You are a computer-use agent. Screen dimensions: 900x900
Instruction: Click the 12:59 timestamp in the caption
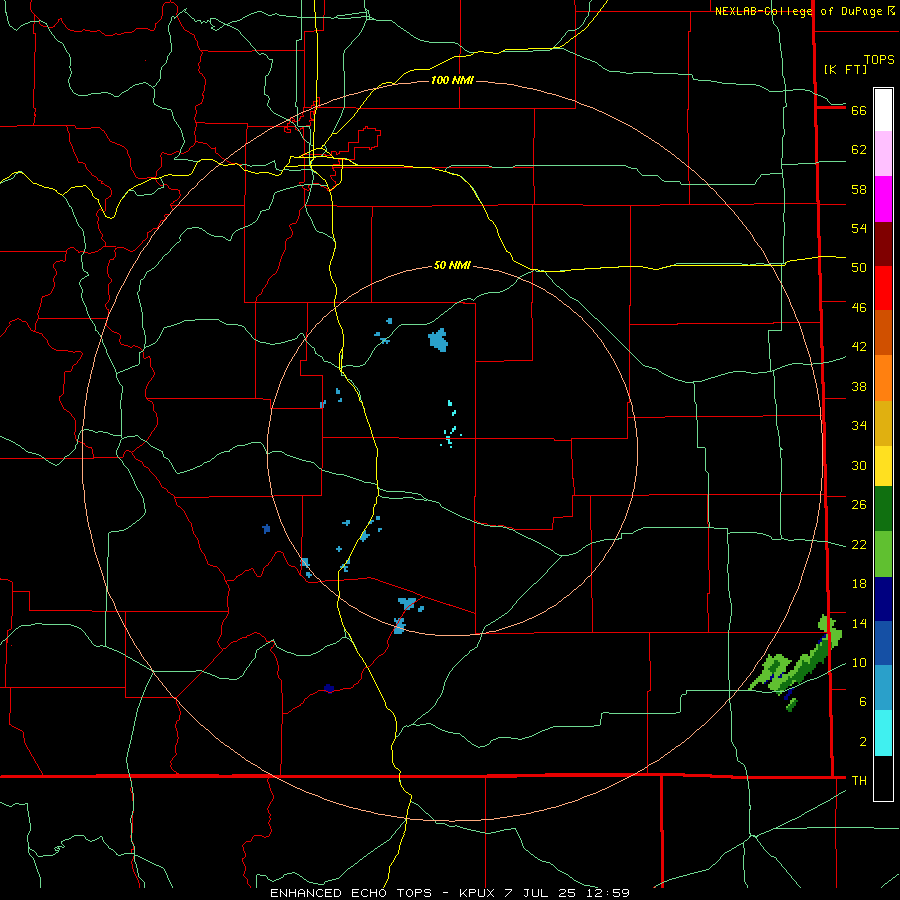point(608,893)
